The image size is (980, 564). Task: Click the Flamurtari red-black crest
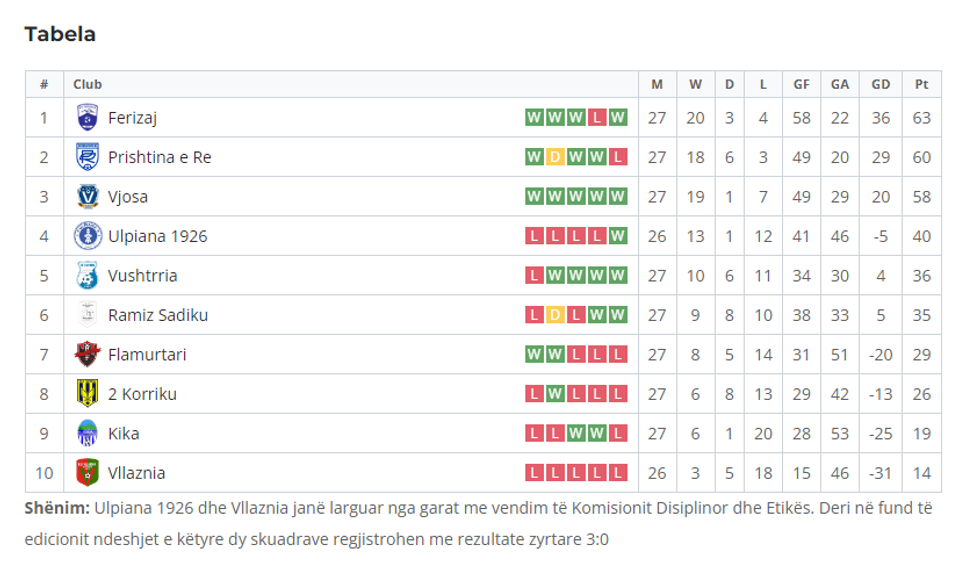pos(87,354)
